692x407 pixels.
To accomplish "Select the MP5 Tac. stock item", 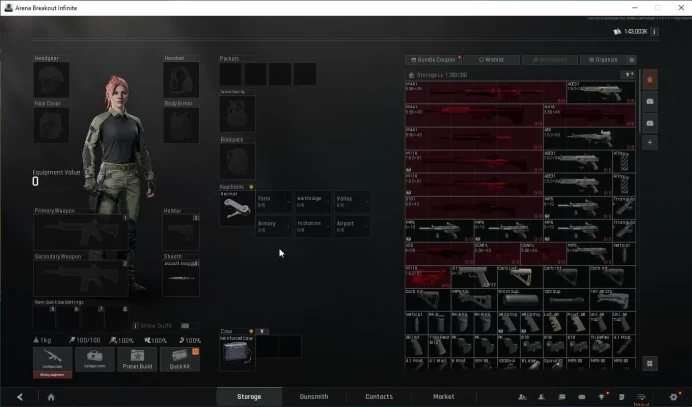I will tap(474, 300).
